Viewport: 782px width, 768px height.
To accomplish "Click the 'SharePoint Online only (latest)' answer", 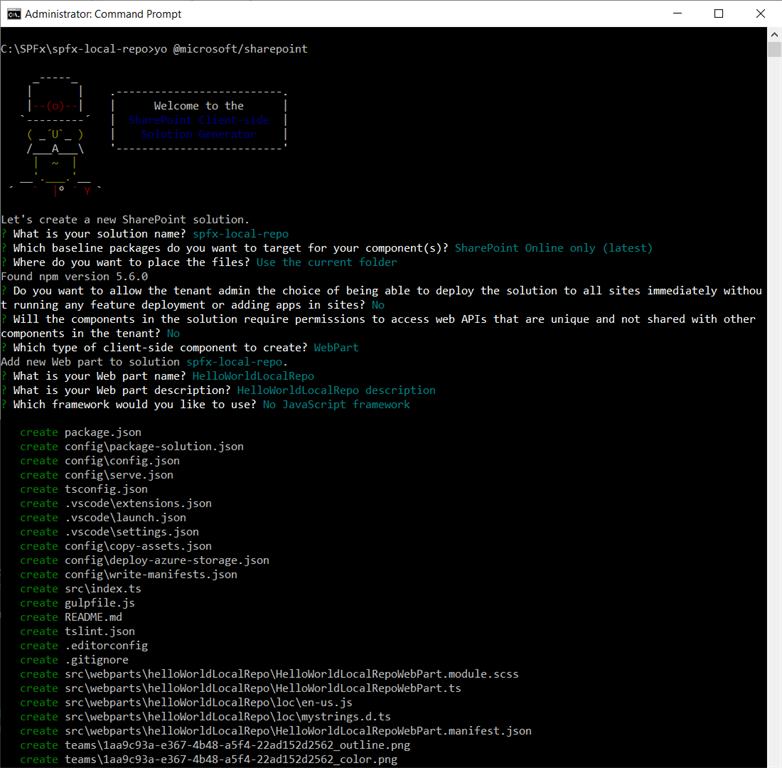I will 553,248.
